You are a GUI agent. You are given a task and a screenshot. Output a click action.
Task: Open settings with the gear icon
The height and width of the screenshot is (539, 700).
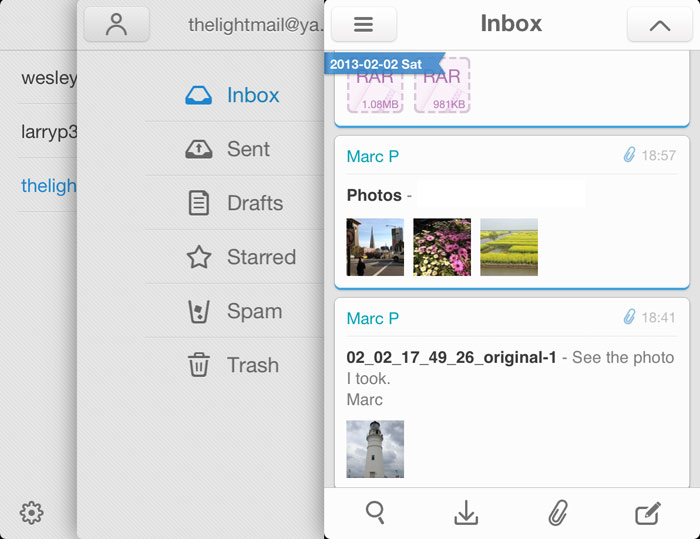32,513
